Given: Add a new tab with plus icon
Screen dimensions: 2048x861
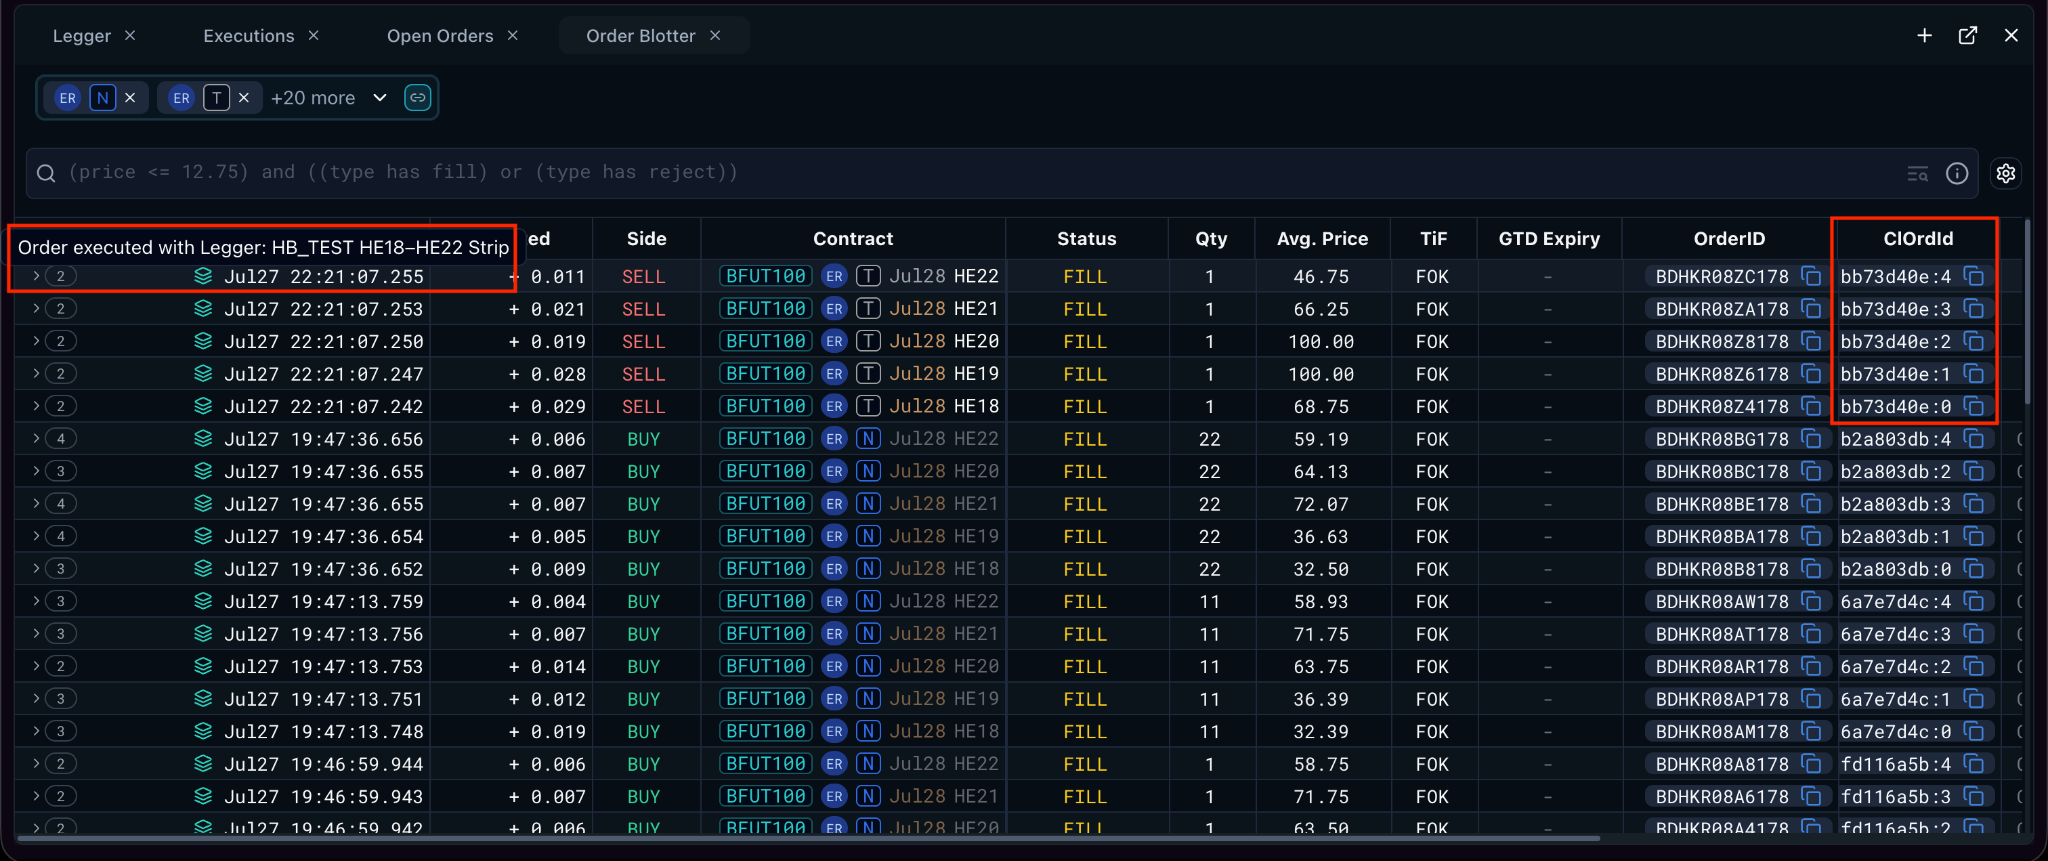Looking at the screenshot, I should click(1924, 35).
